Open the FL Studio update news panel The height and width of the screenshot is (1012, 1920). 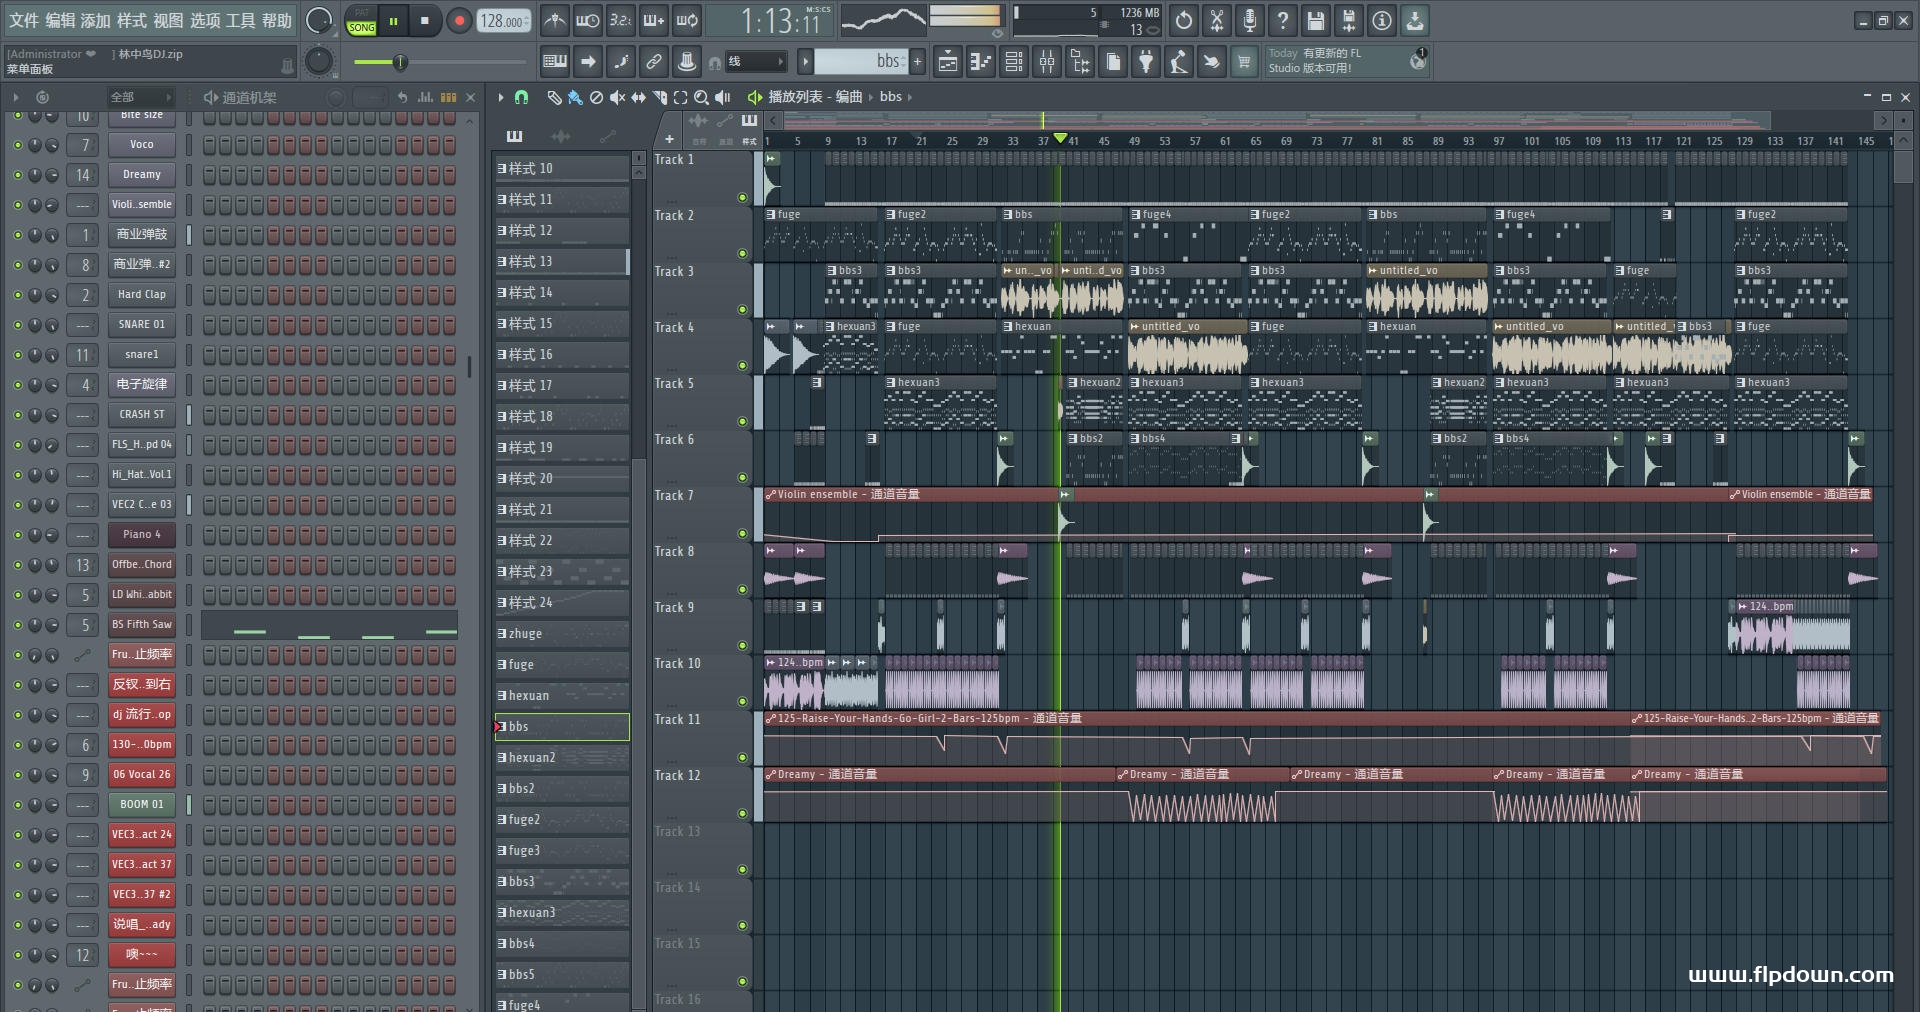(1347, 61)
